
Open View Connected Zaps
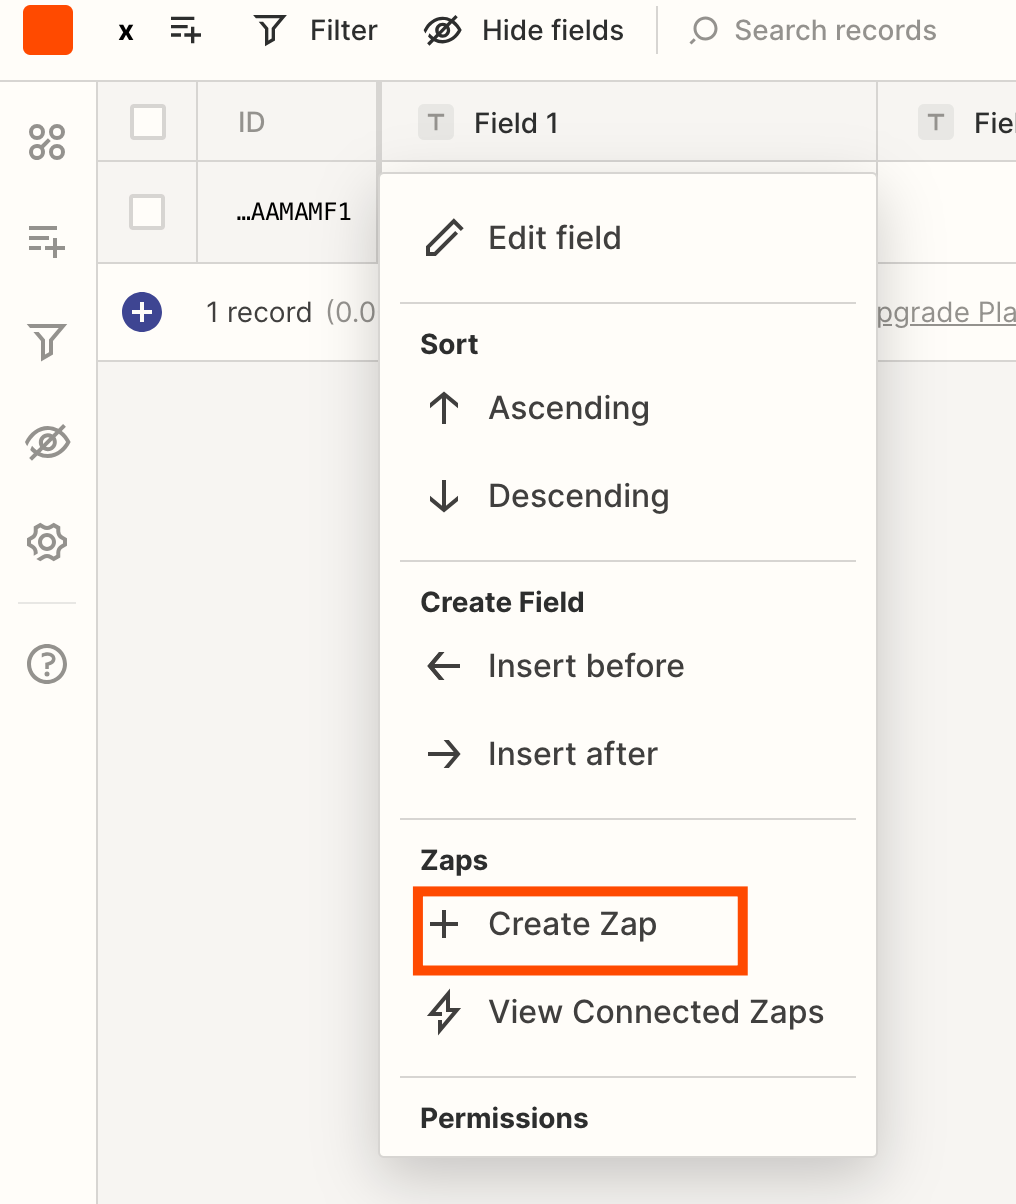tap(655, 1012)
